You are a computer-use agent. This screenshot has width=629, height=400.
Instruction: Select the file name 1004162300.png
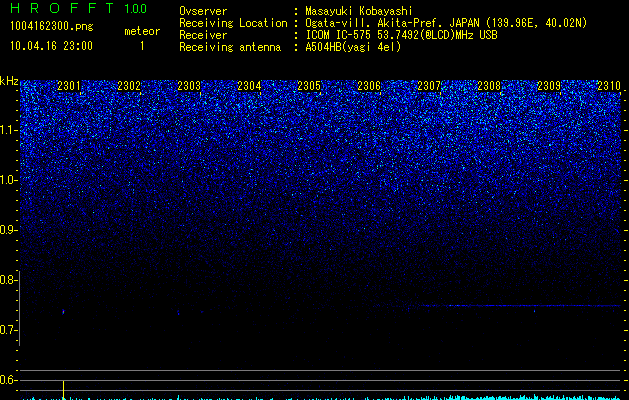(x=52, y=27)
